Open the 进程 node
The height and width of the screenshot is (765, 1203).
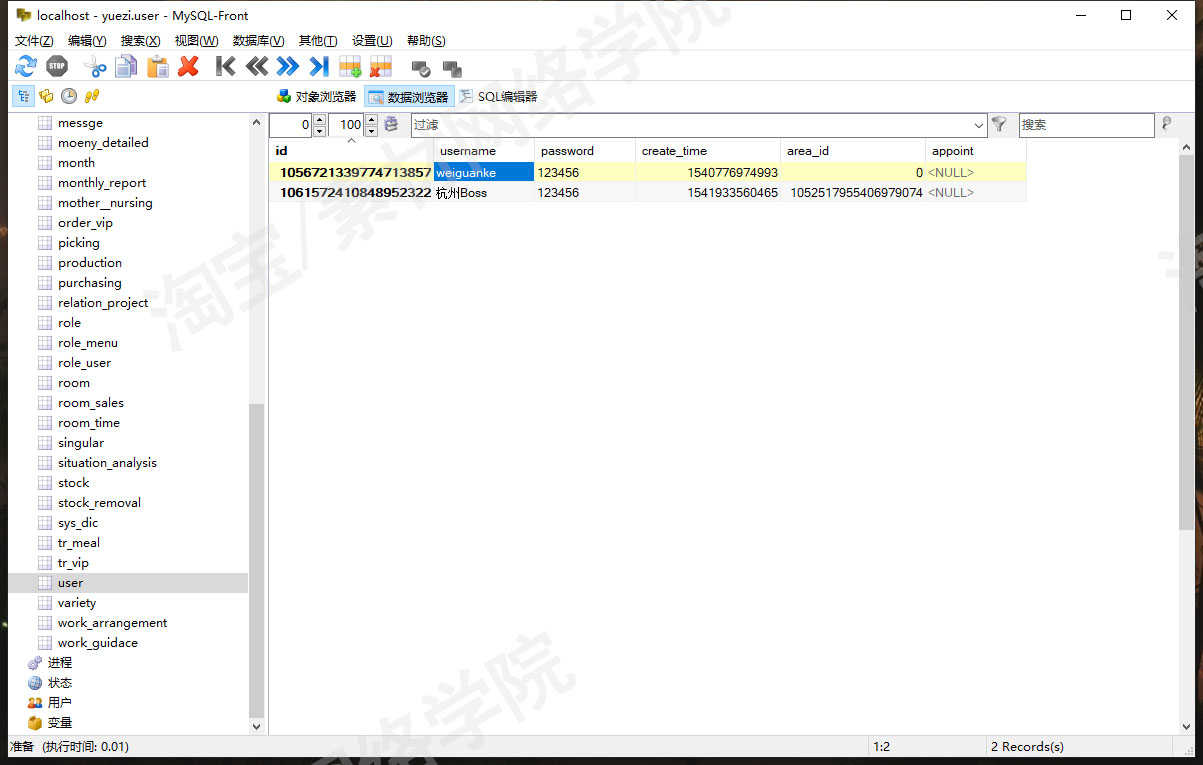(x=59, y=663)
